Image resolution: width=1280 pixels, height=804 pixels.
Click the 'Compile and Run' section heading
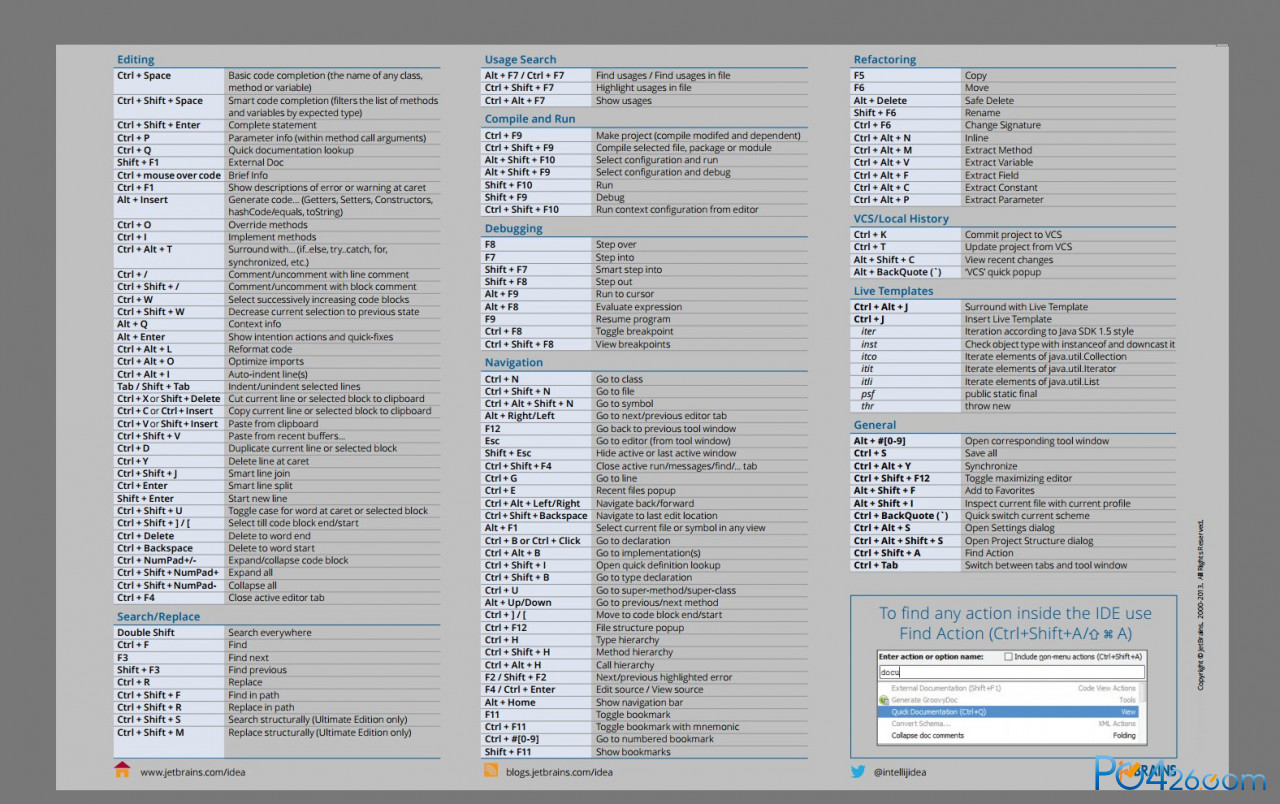(530, 119)
